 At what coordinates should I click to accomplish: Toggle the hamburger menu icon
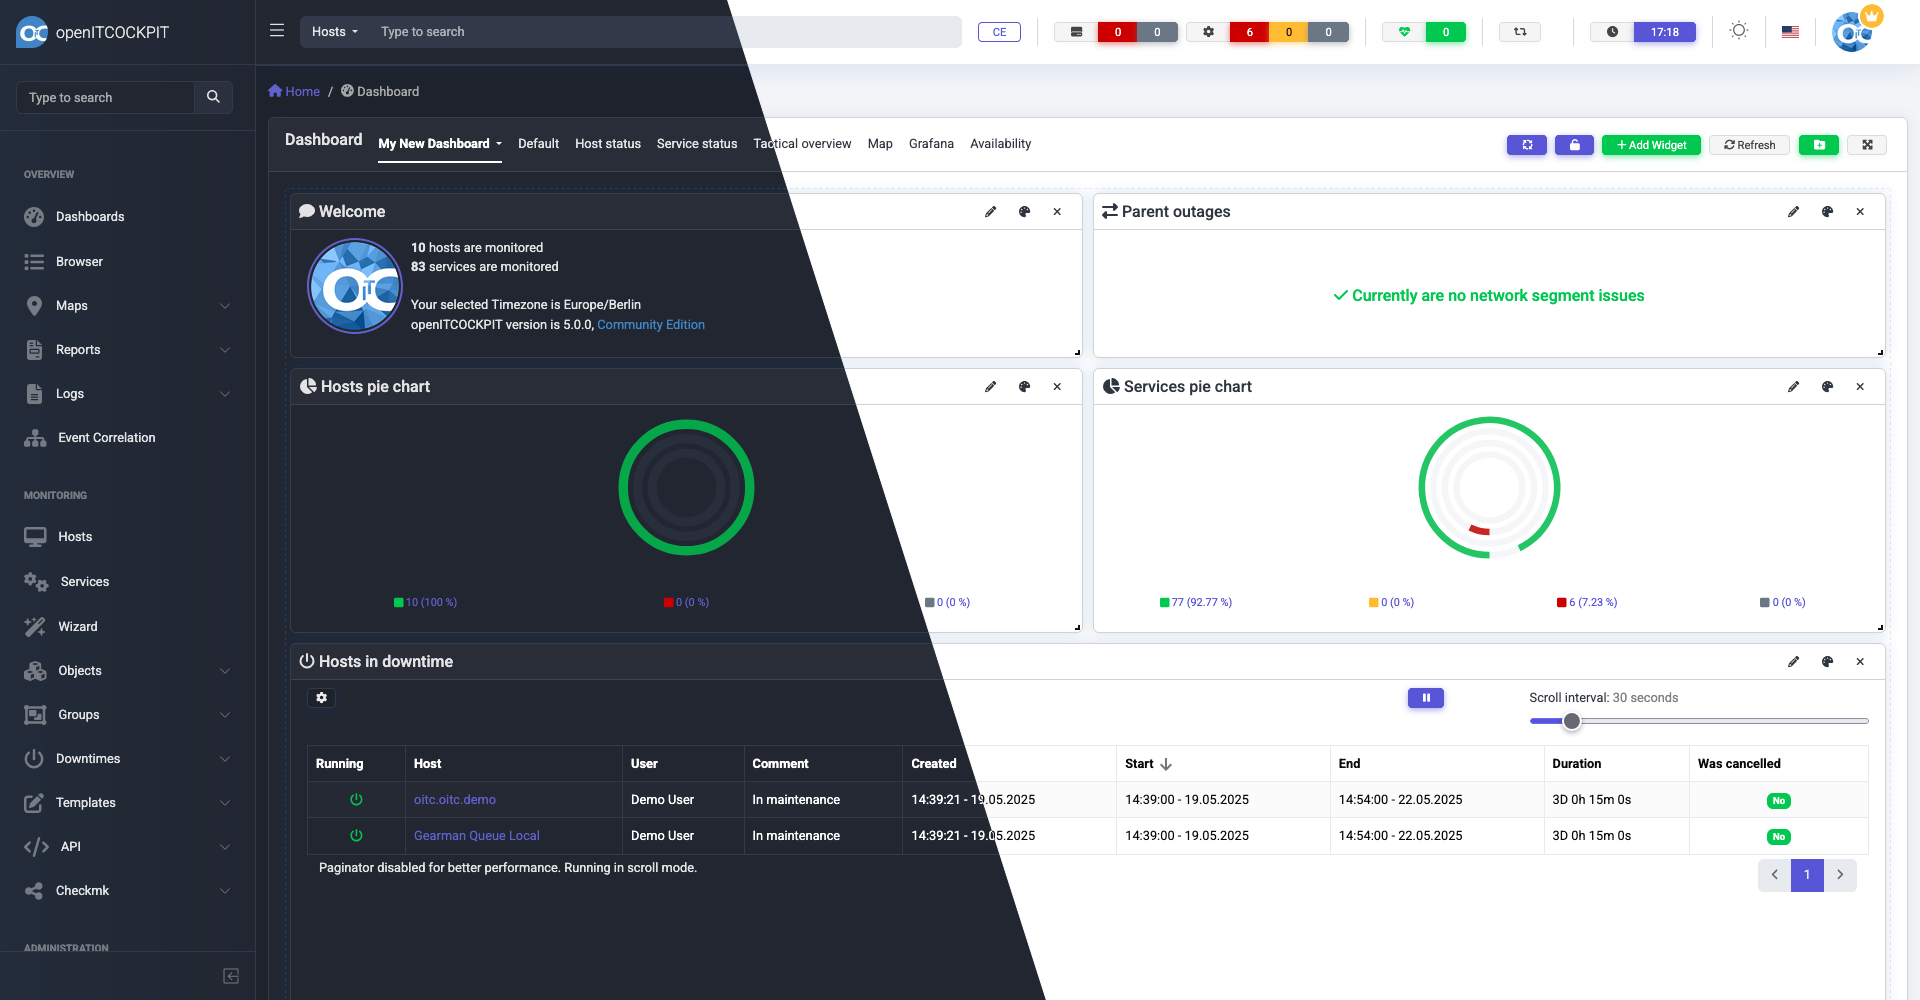coord(277,31)
